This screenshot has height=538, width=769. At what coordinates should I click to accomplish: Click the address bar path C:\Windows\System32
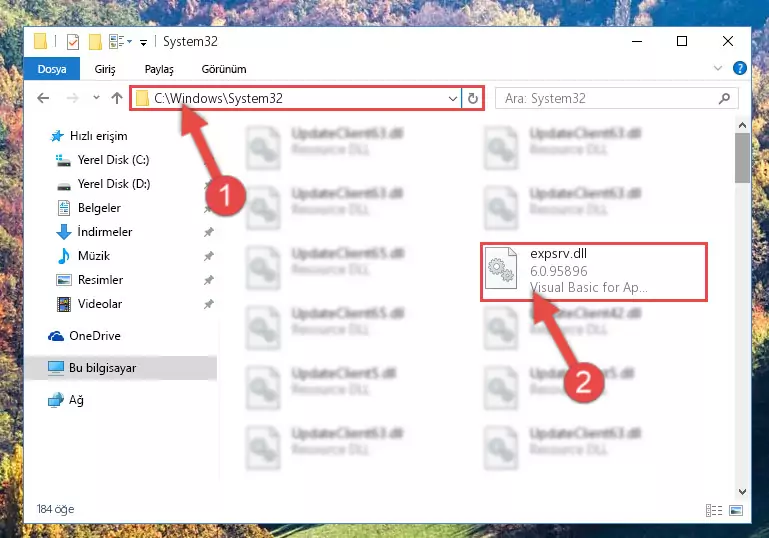click(x=218, y=99)
